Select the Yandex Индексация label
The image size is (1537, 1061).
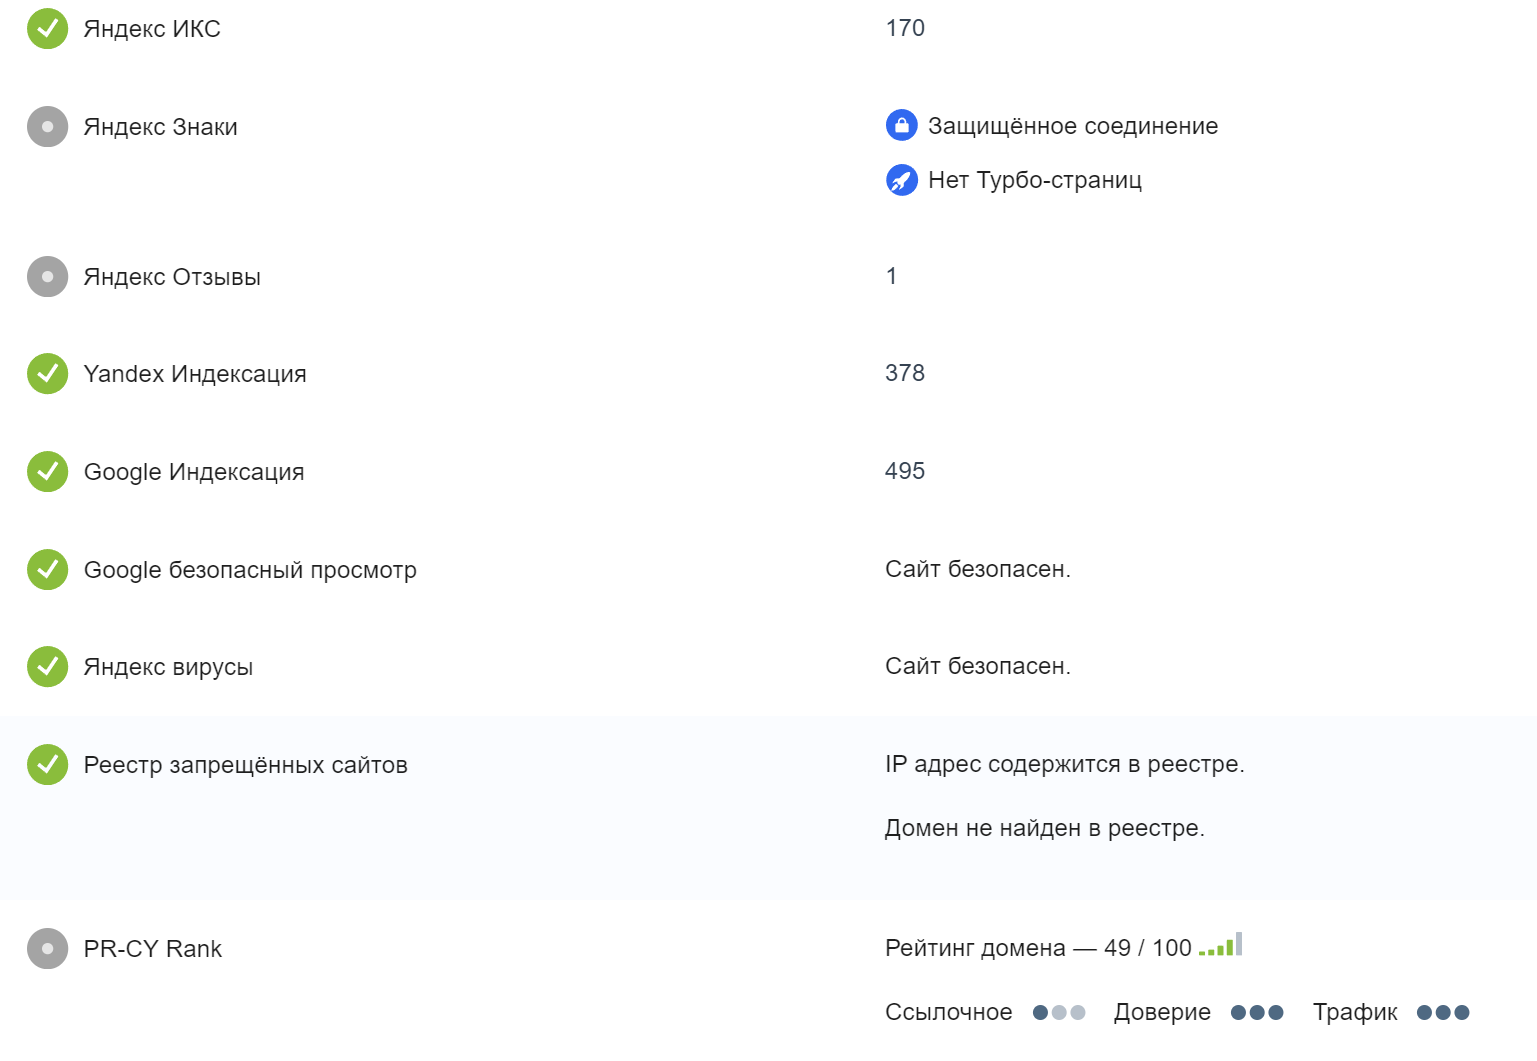pos(195,374)
